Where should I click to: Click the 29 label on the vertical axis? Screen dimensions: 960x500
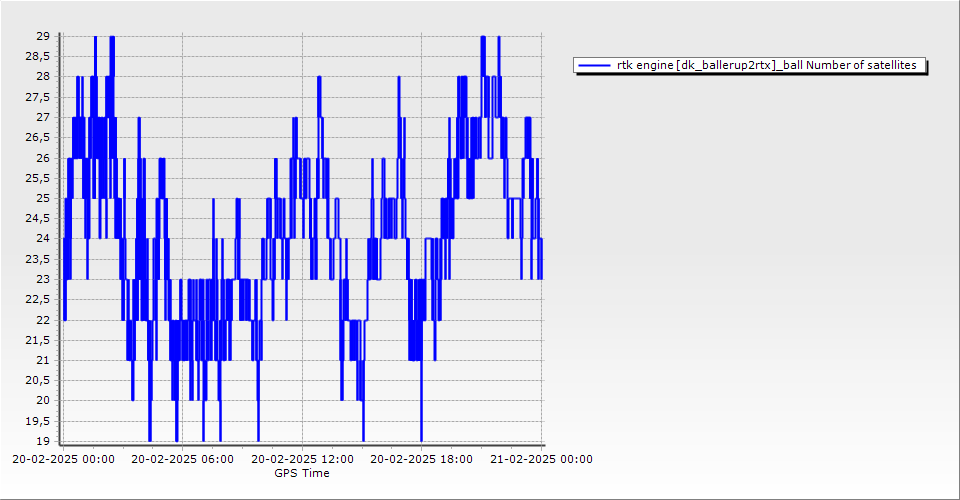[43, 36]
